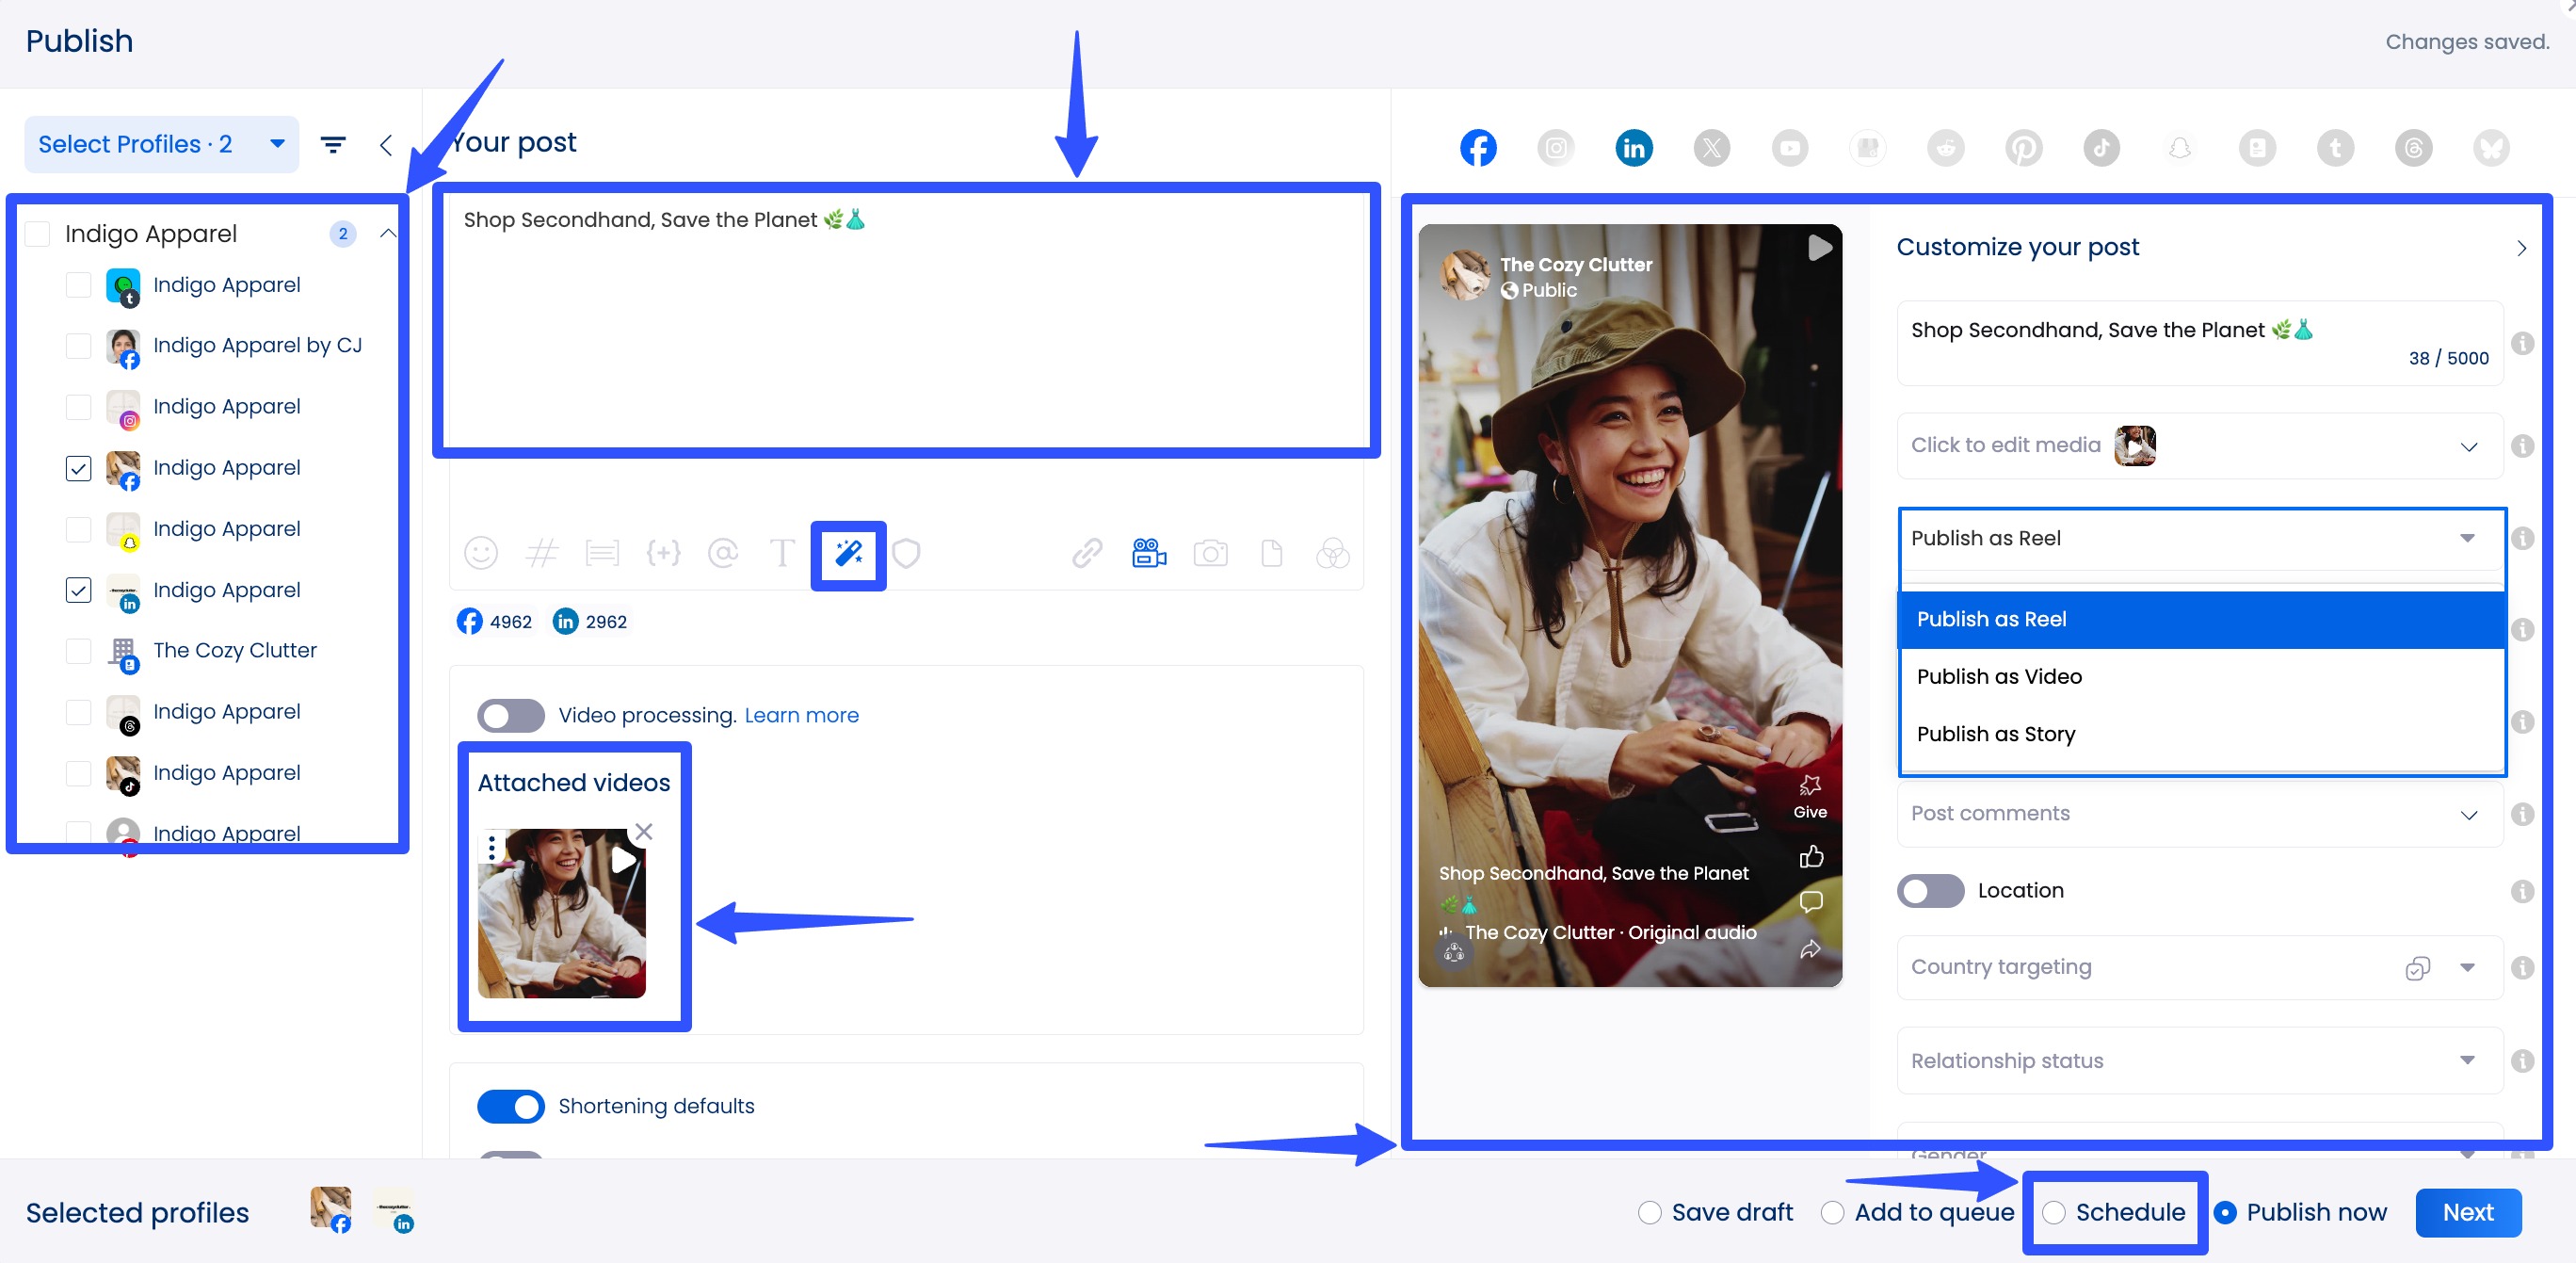Insert a hashtag using the hashtag icon
2576x1263 pixels.
coord(543,553)
